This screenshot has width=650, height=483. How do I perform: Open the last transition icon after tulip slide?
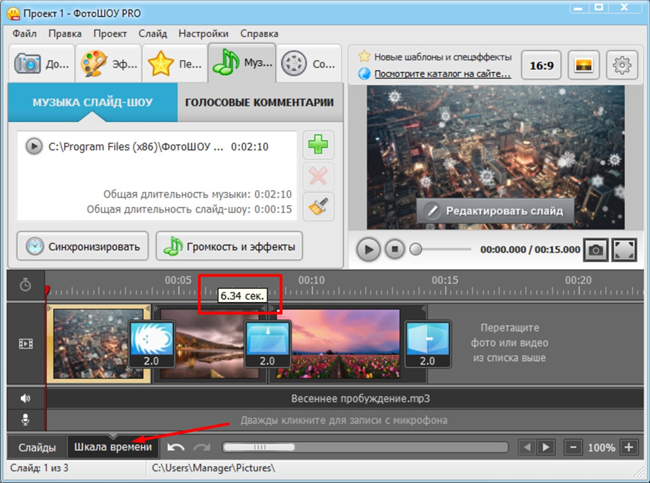coord(427,344)
